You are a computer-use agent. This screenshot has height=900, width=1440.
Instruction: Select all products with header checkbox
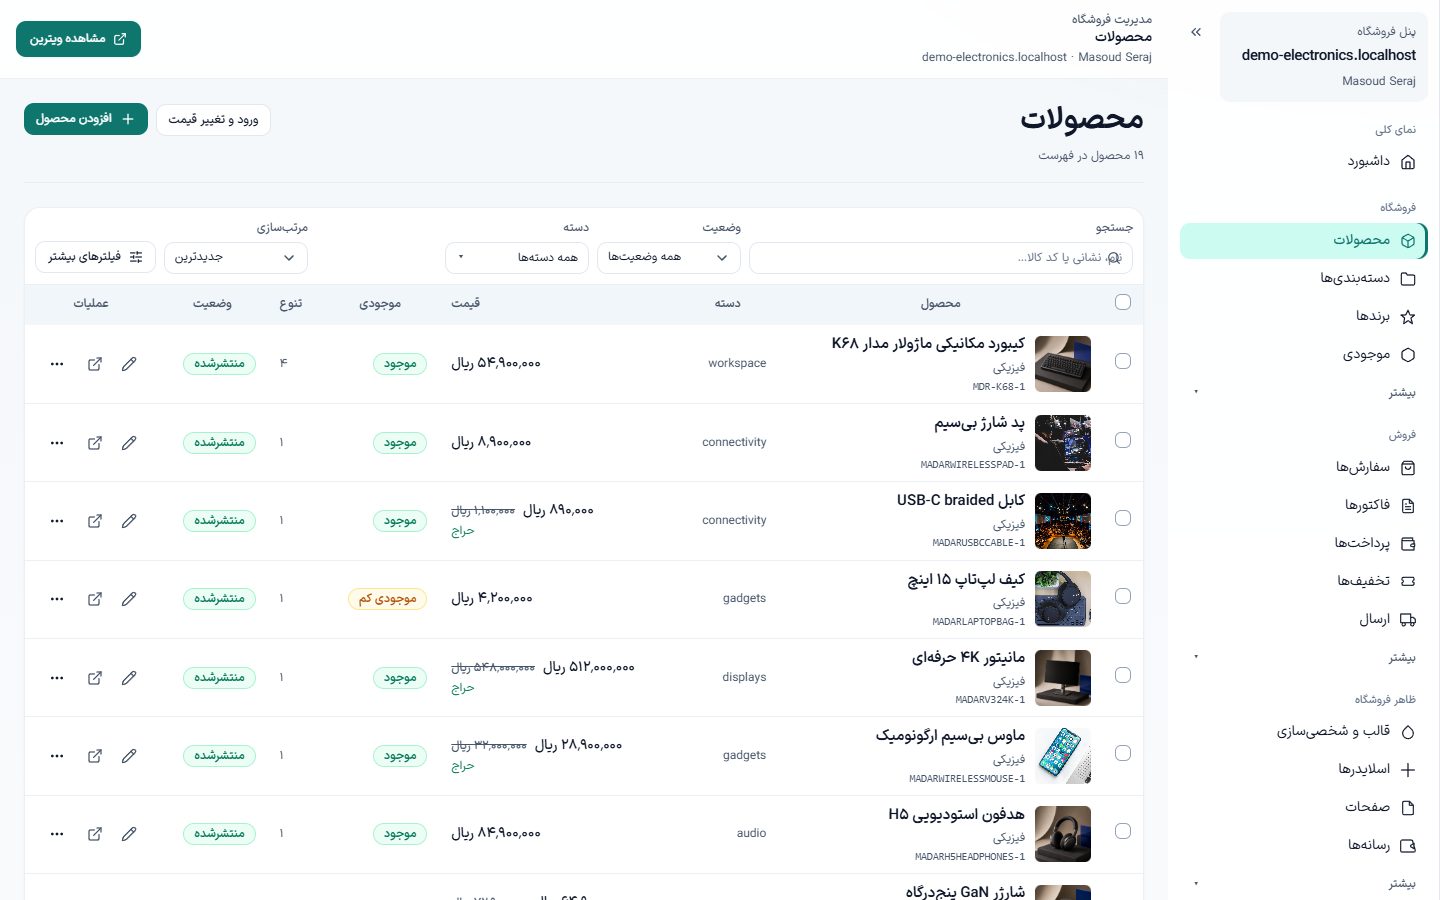(x=1123, y=302)
